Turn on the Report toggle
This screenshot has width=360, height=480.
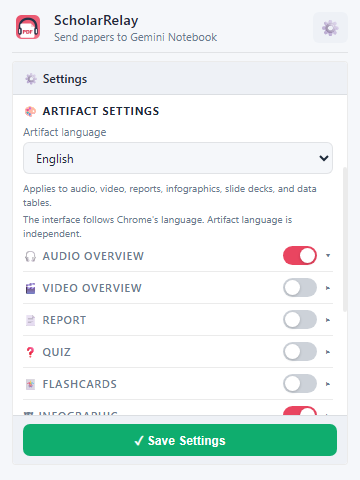tap(300, 320)
